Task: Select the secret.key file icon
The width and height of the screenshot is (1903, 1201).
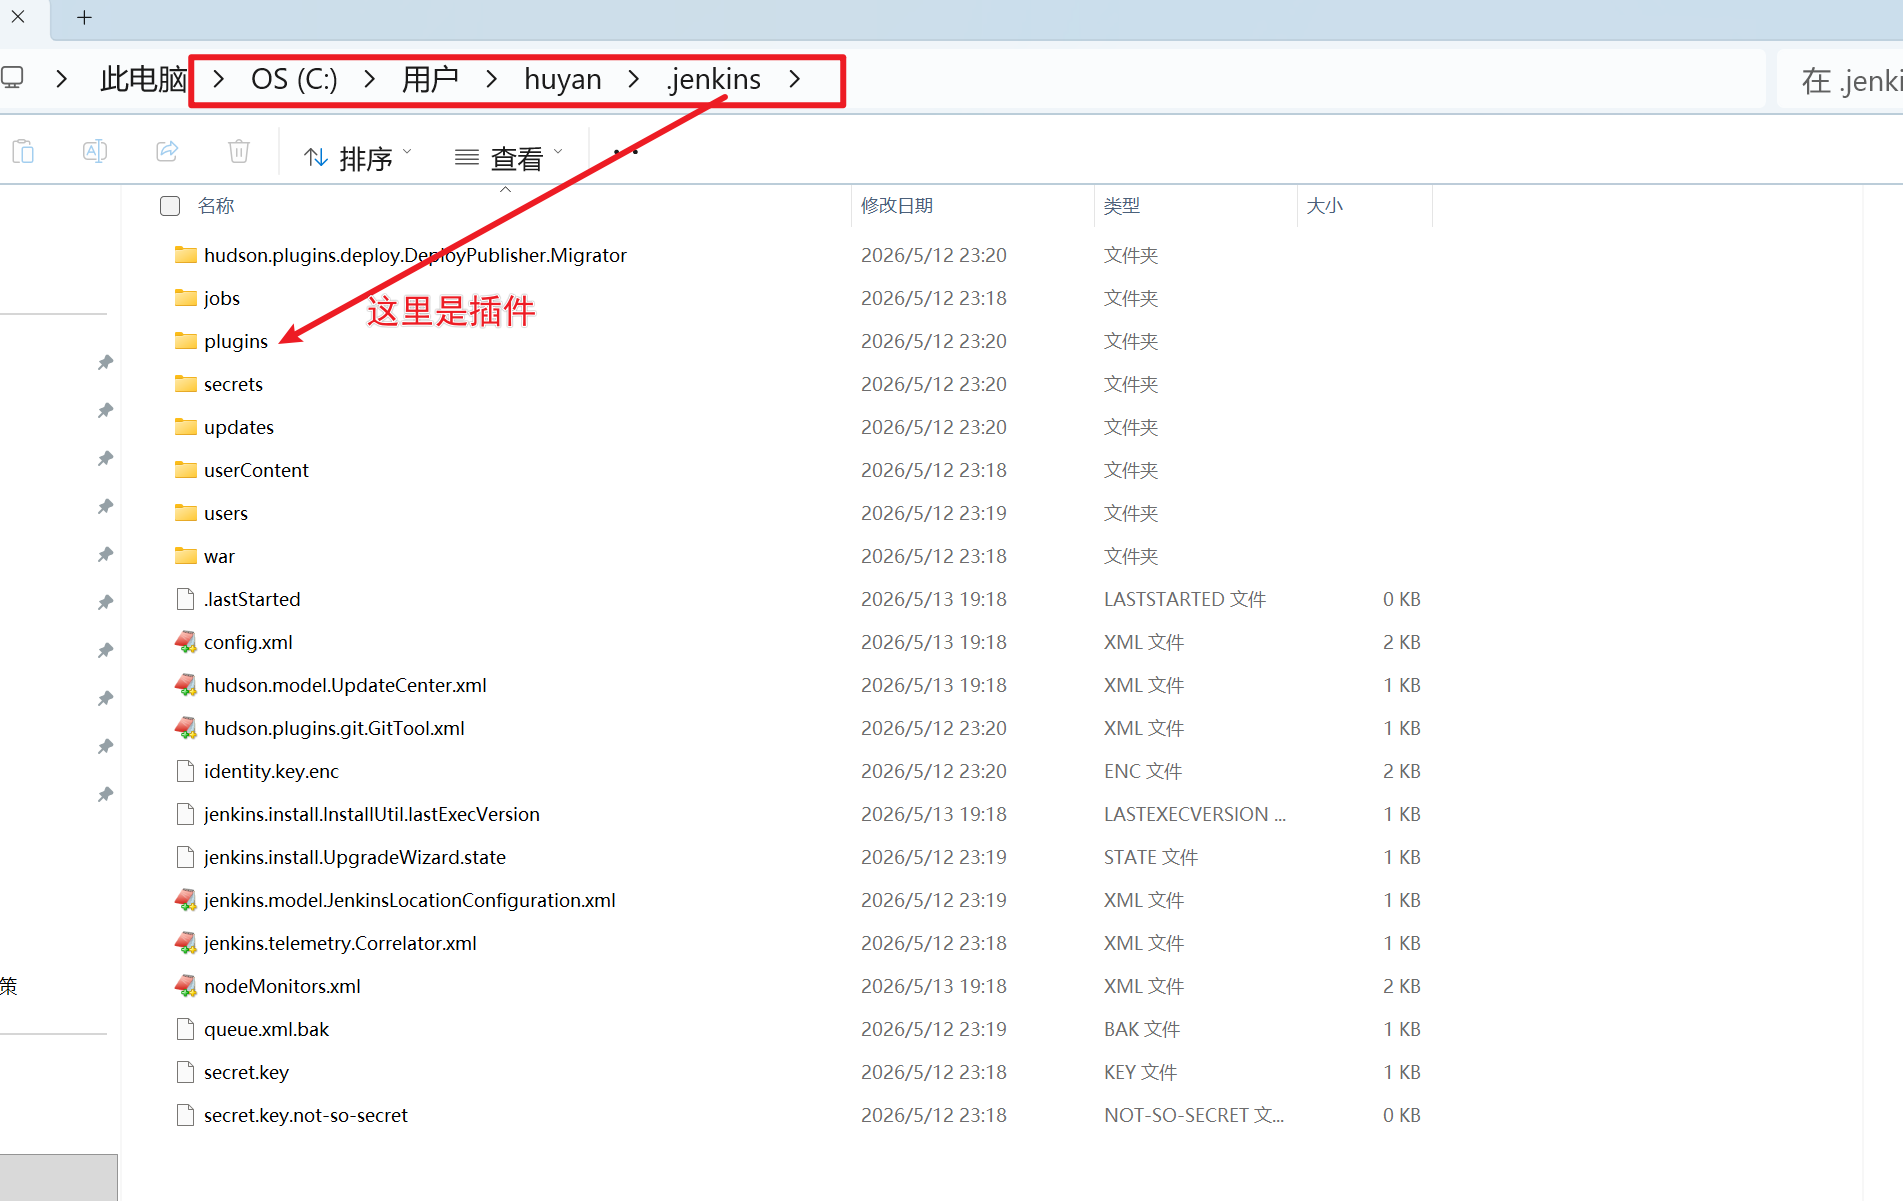Action: point(185,1072)
